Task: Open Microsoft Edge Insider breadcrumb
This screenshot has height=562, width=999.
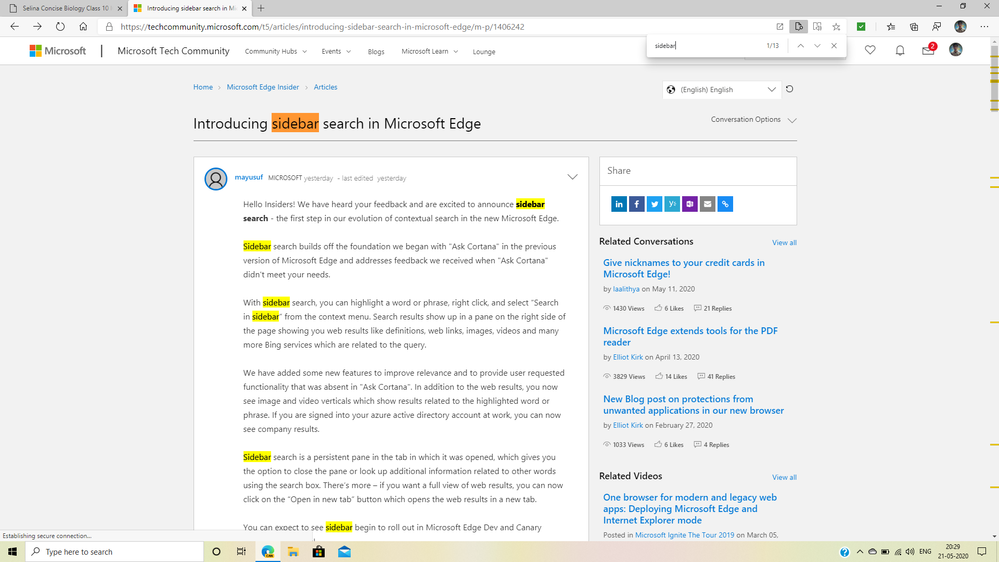Action: (262, 87)
